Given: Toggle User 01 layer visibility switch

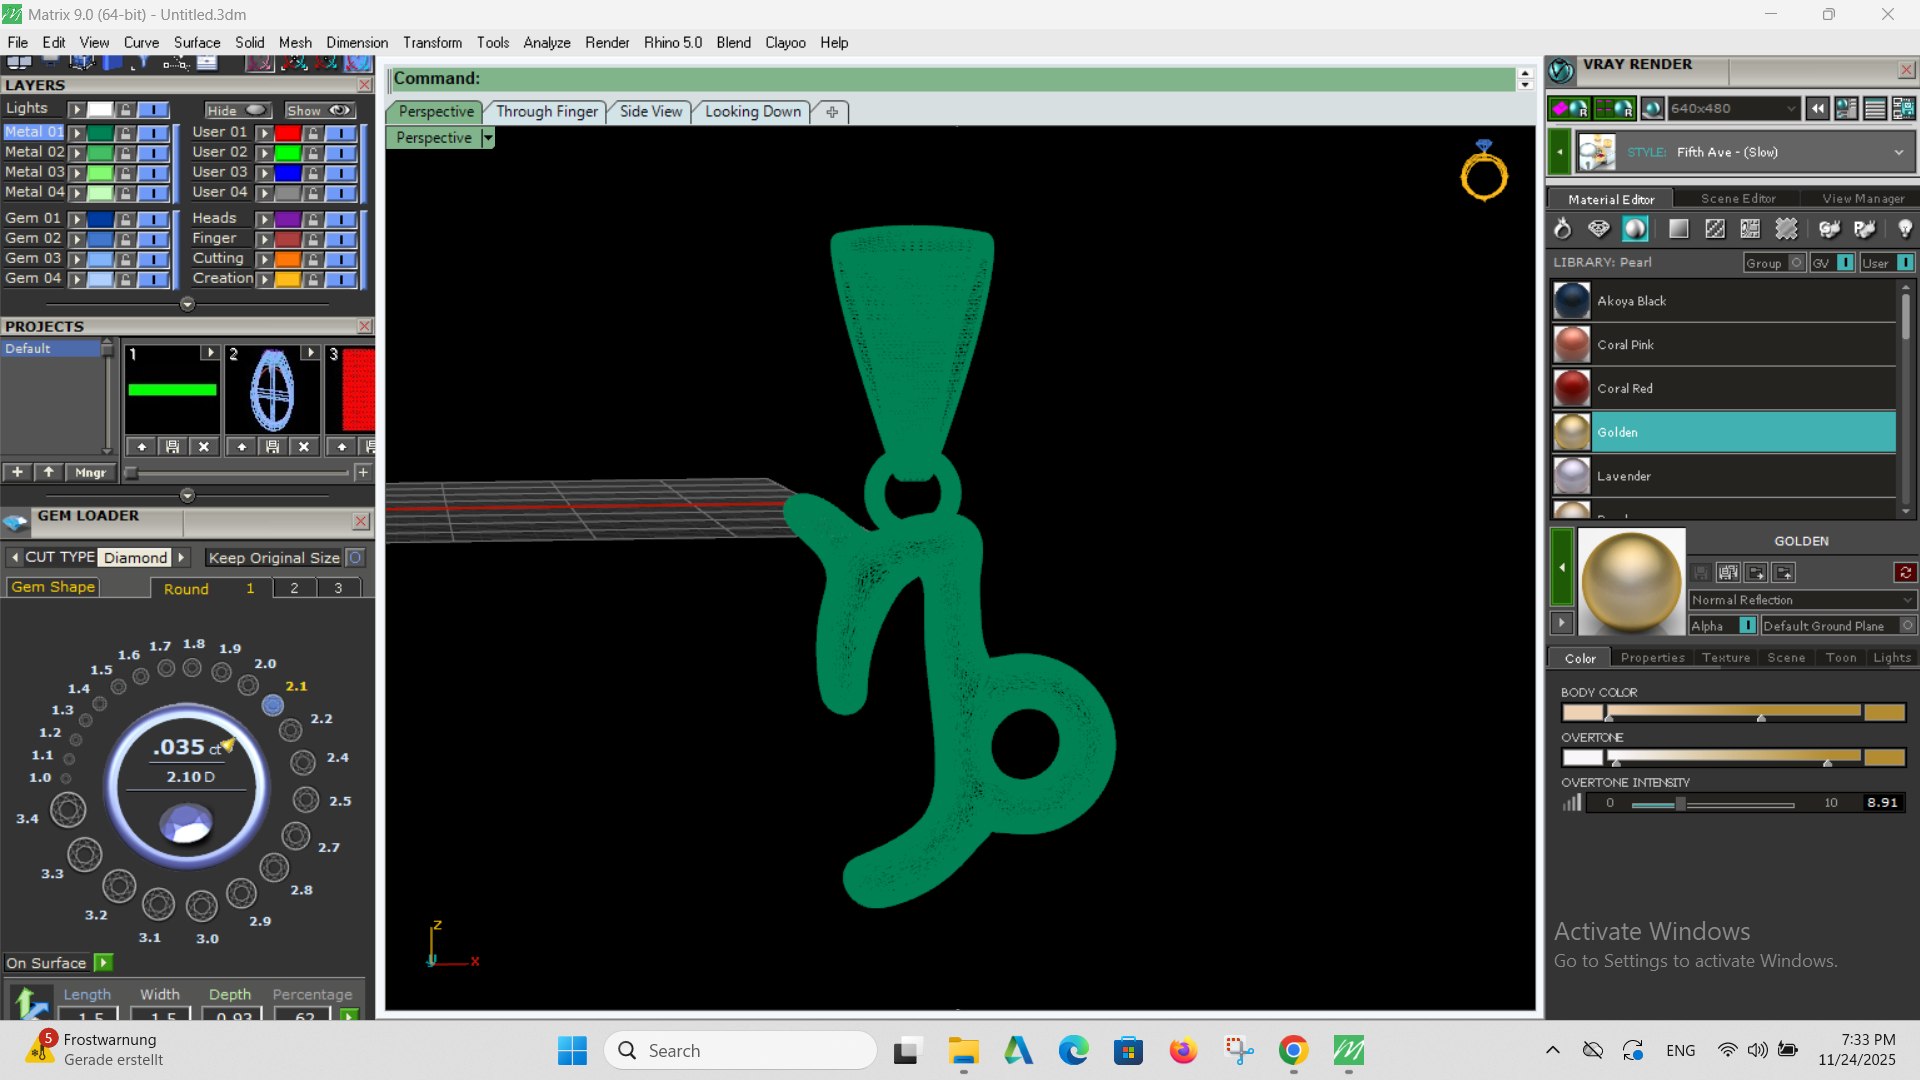Looking at the screenshot, I should pyautogui.click(x=341, y=132).
